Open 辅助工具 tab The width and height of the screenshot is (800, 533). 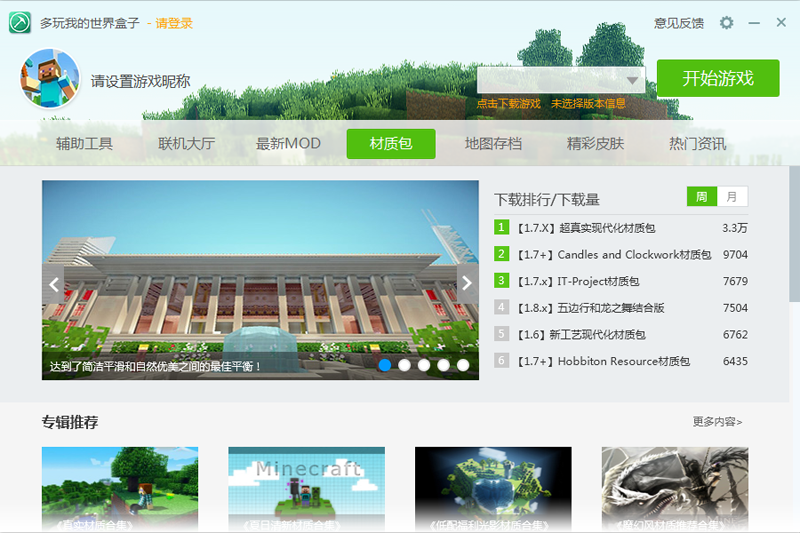84,143
